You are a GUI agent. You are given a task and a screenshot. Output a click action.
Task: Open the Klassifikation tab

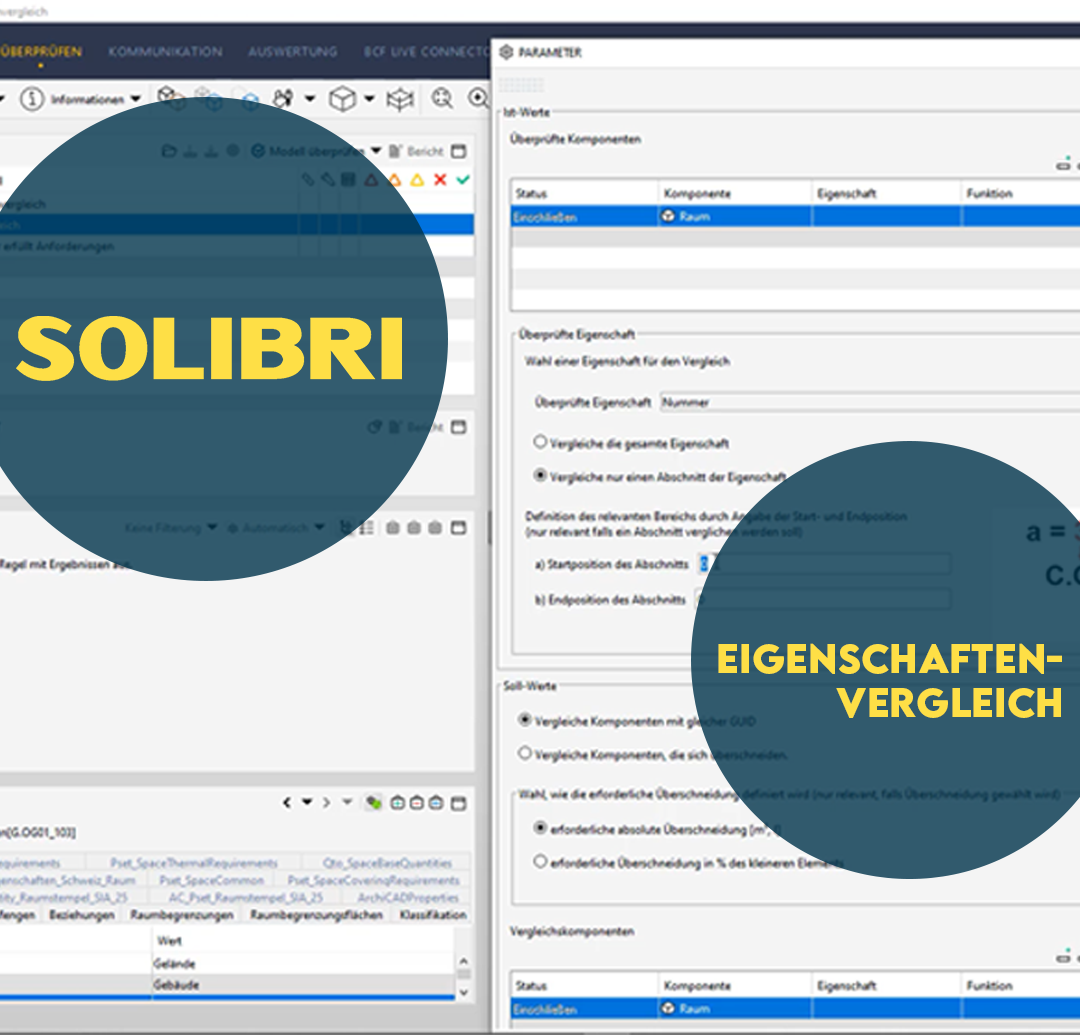coord(433,914)
